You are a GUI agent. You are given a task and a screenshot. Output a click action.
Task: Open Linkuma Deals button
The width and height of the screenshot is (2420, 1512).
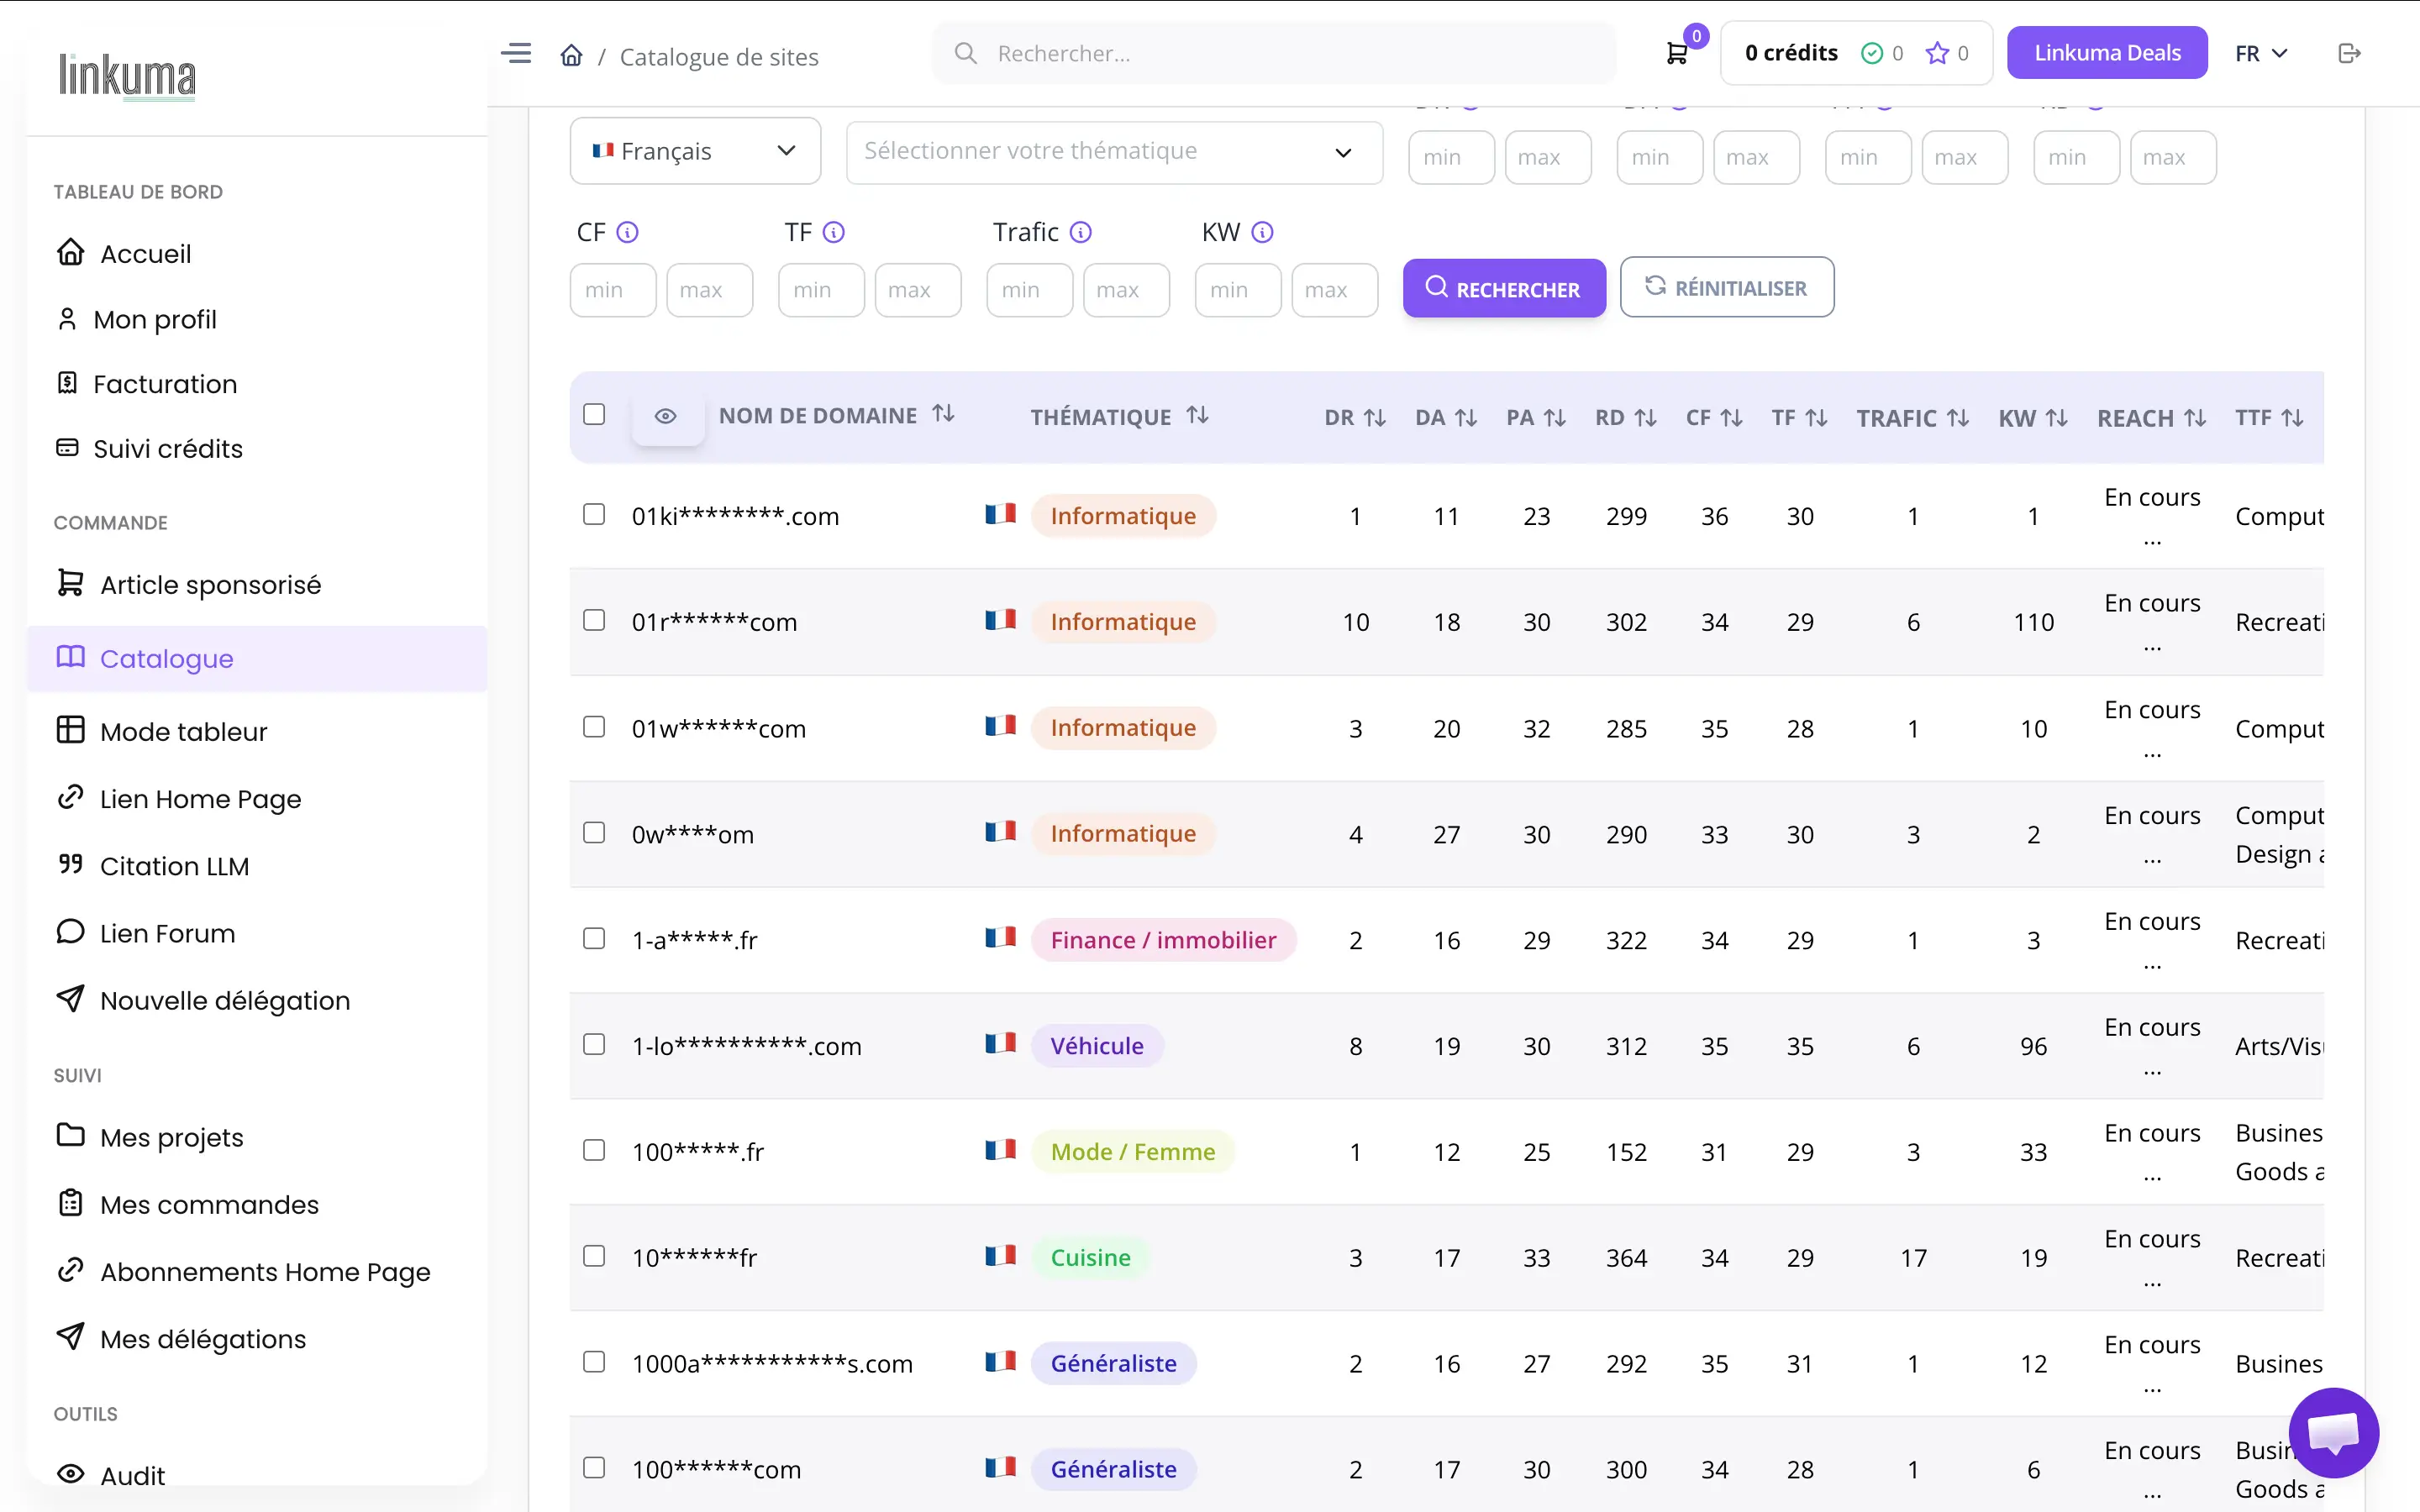click(x=2107, y=53)
